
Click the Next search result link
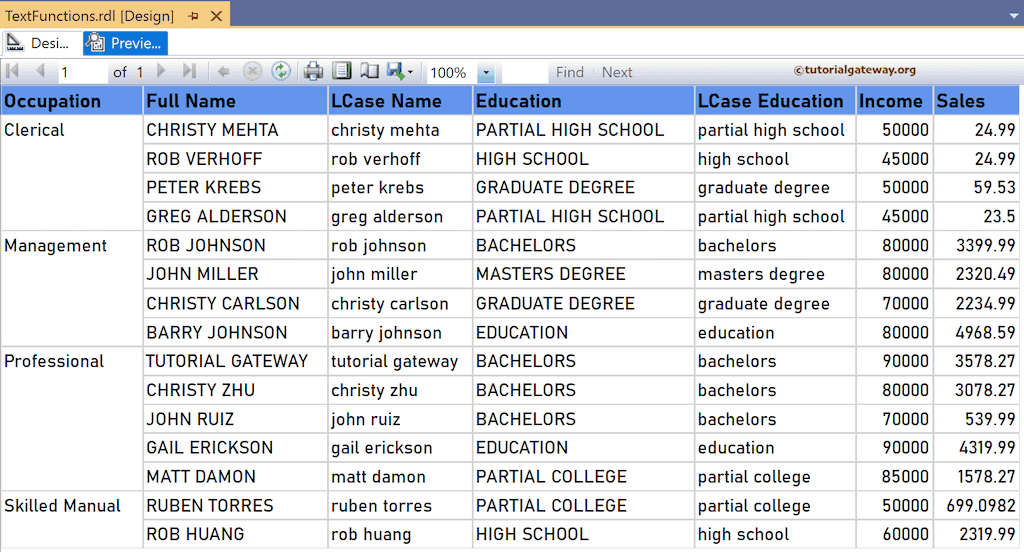click(x=617, y=72)
